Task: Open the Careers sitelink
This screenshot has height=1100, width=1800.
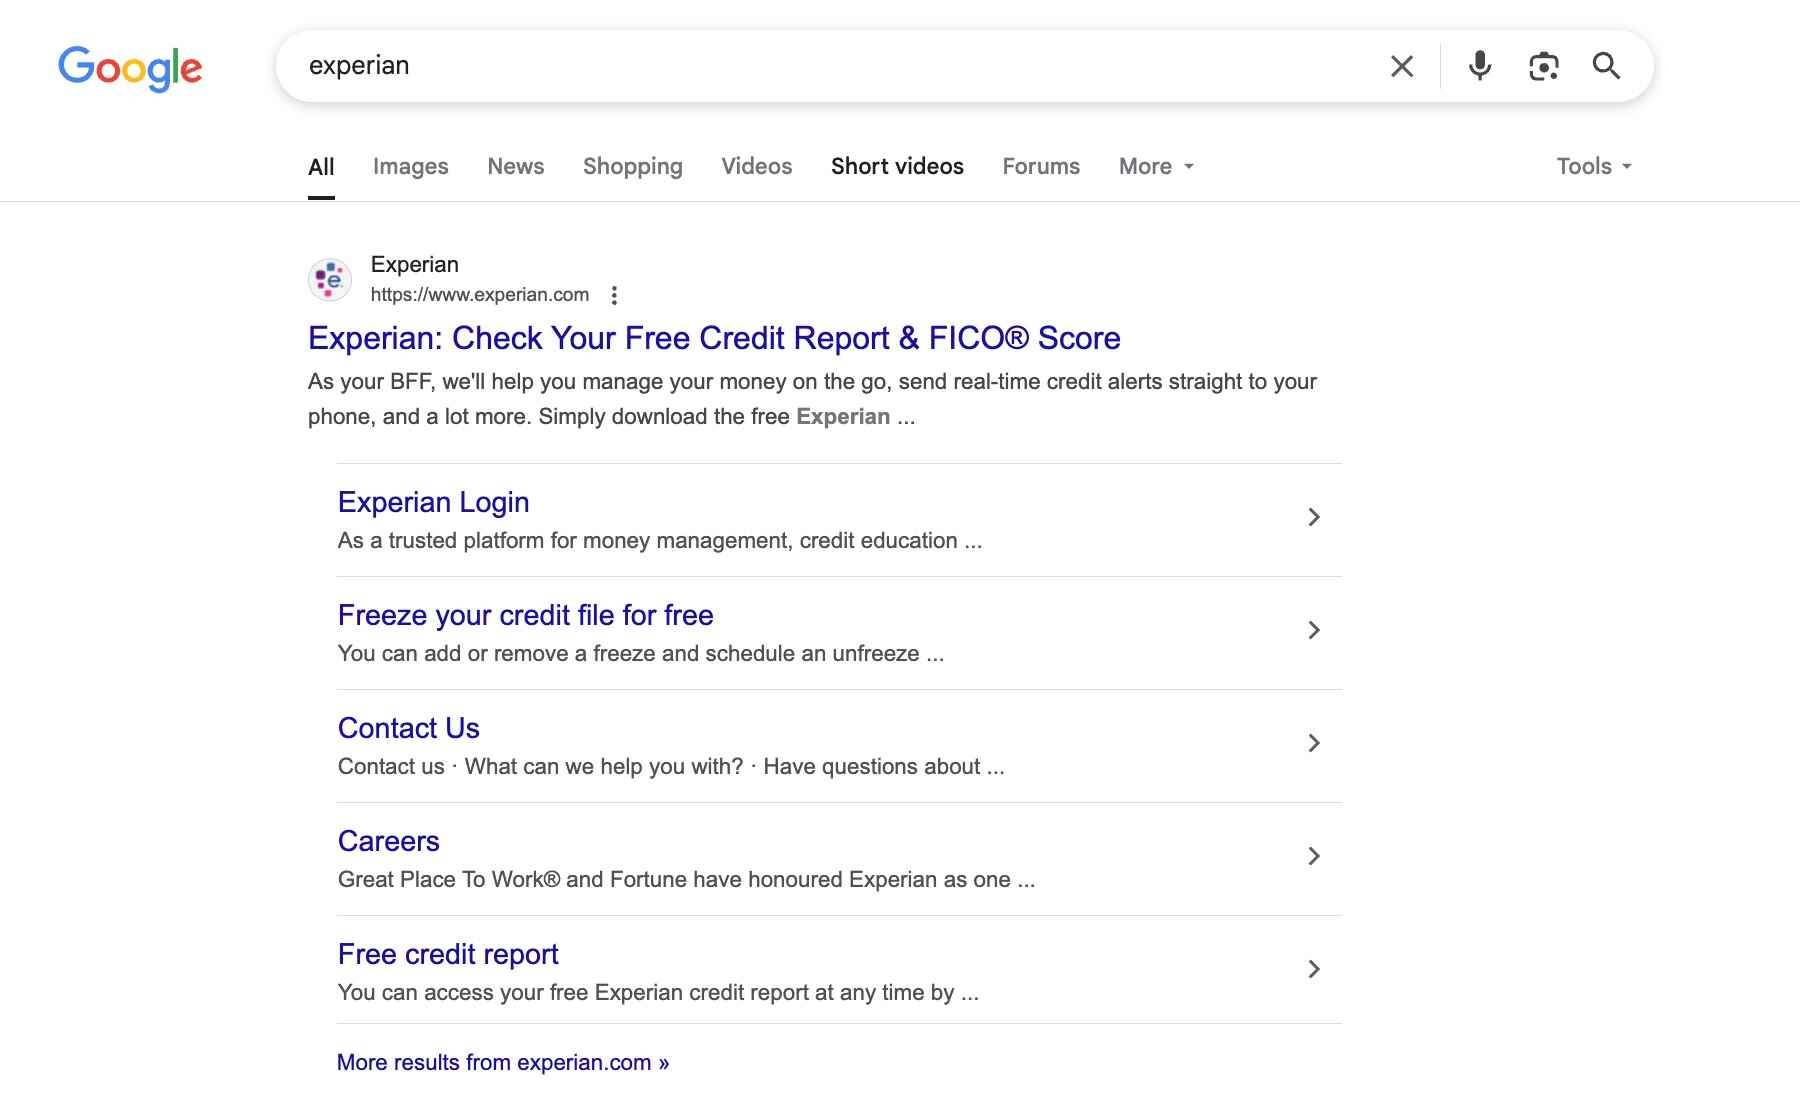Action: click(388, 841)
